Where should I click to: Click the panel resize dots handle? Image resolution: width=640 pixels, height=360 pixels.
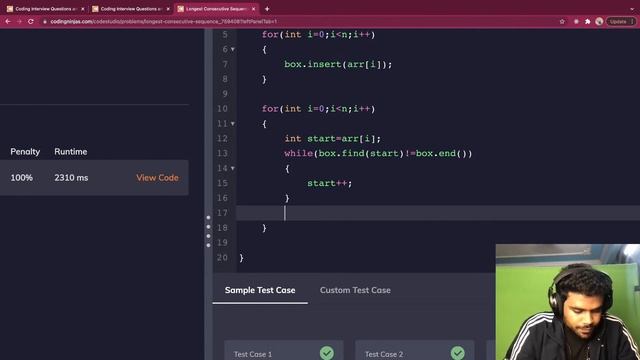(x=208, y=231)
